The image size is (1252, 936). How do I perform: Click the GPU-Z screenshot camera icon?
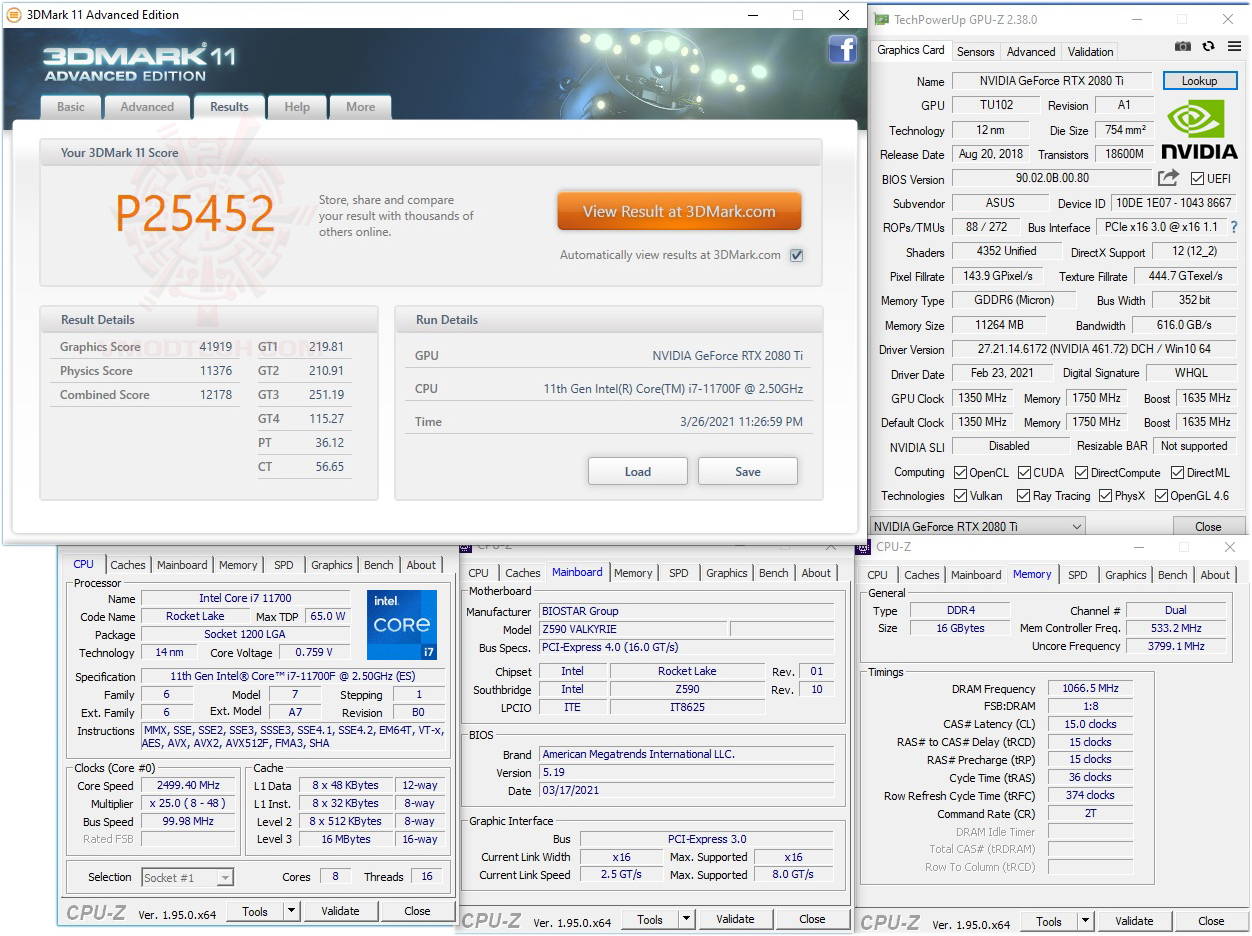tap(1183, 47)
